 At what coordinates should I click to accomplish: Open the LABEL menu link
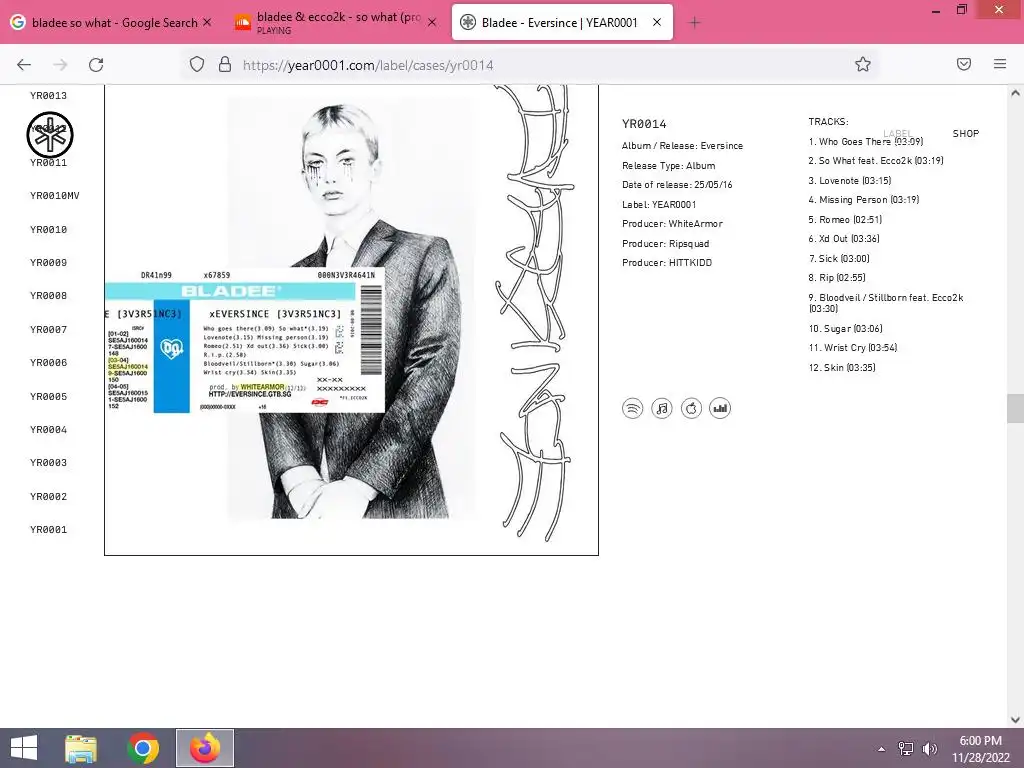coord(897,134)
